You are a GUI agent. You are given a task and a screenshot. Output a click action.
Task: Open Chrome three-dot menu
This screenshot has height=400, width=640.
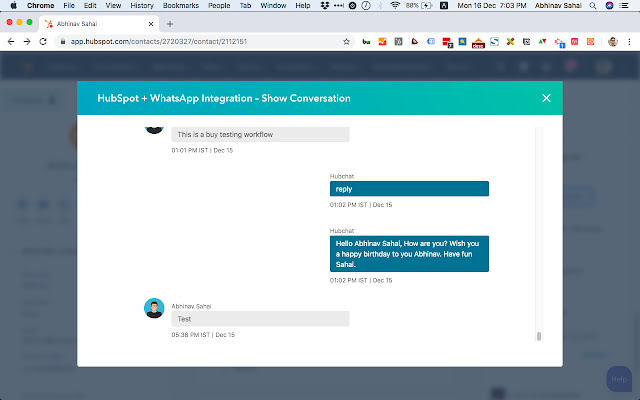tap(629, 42)
